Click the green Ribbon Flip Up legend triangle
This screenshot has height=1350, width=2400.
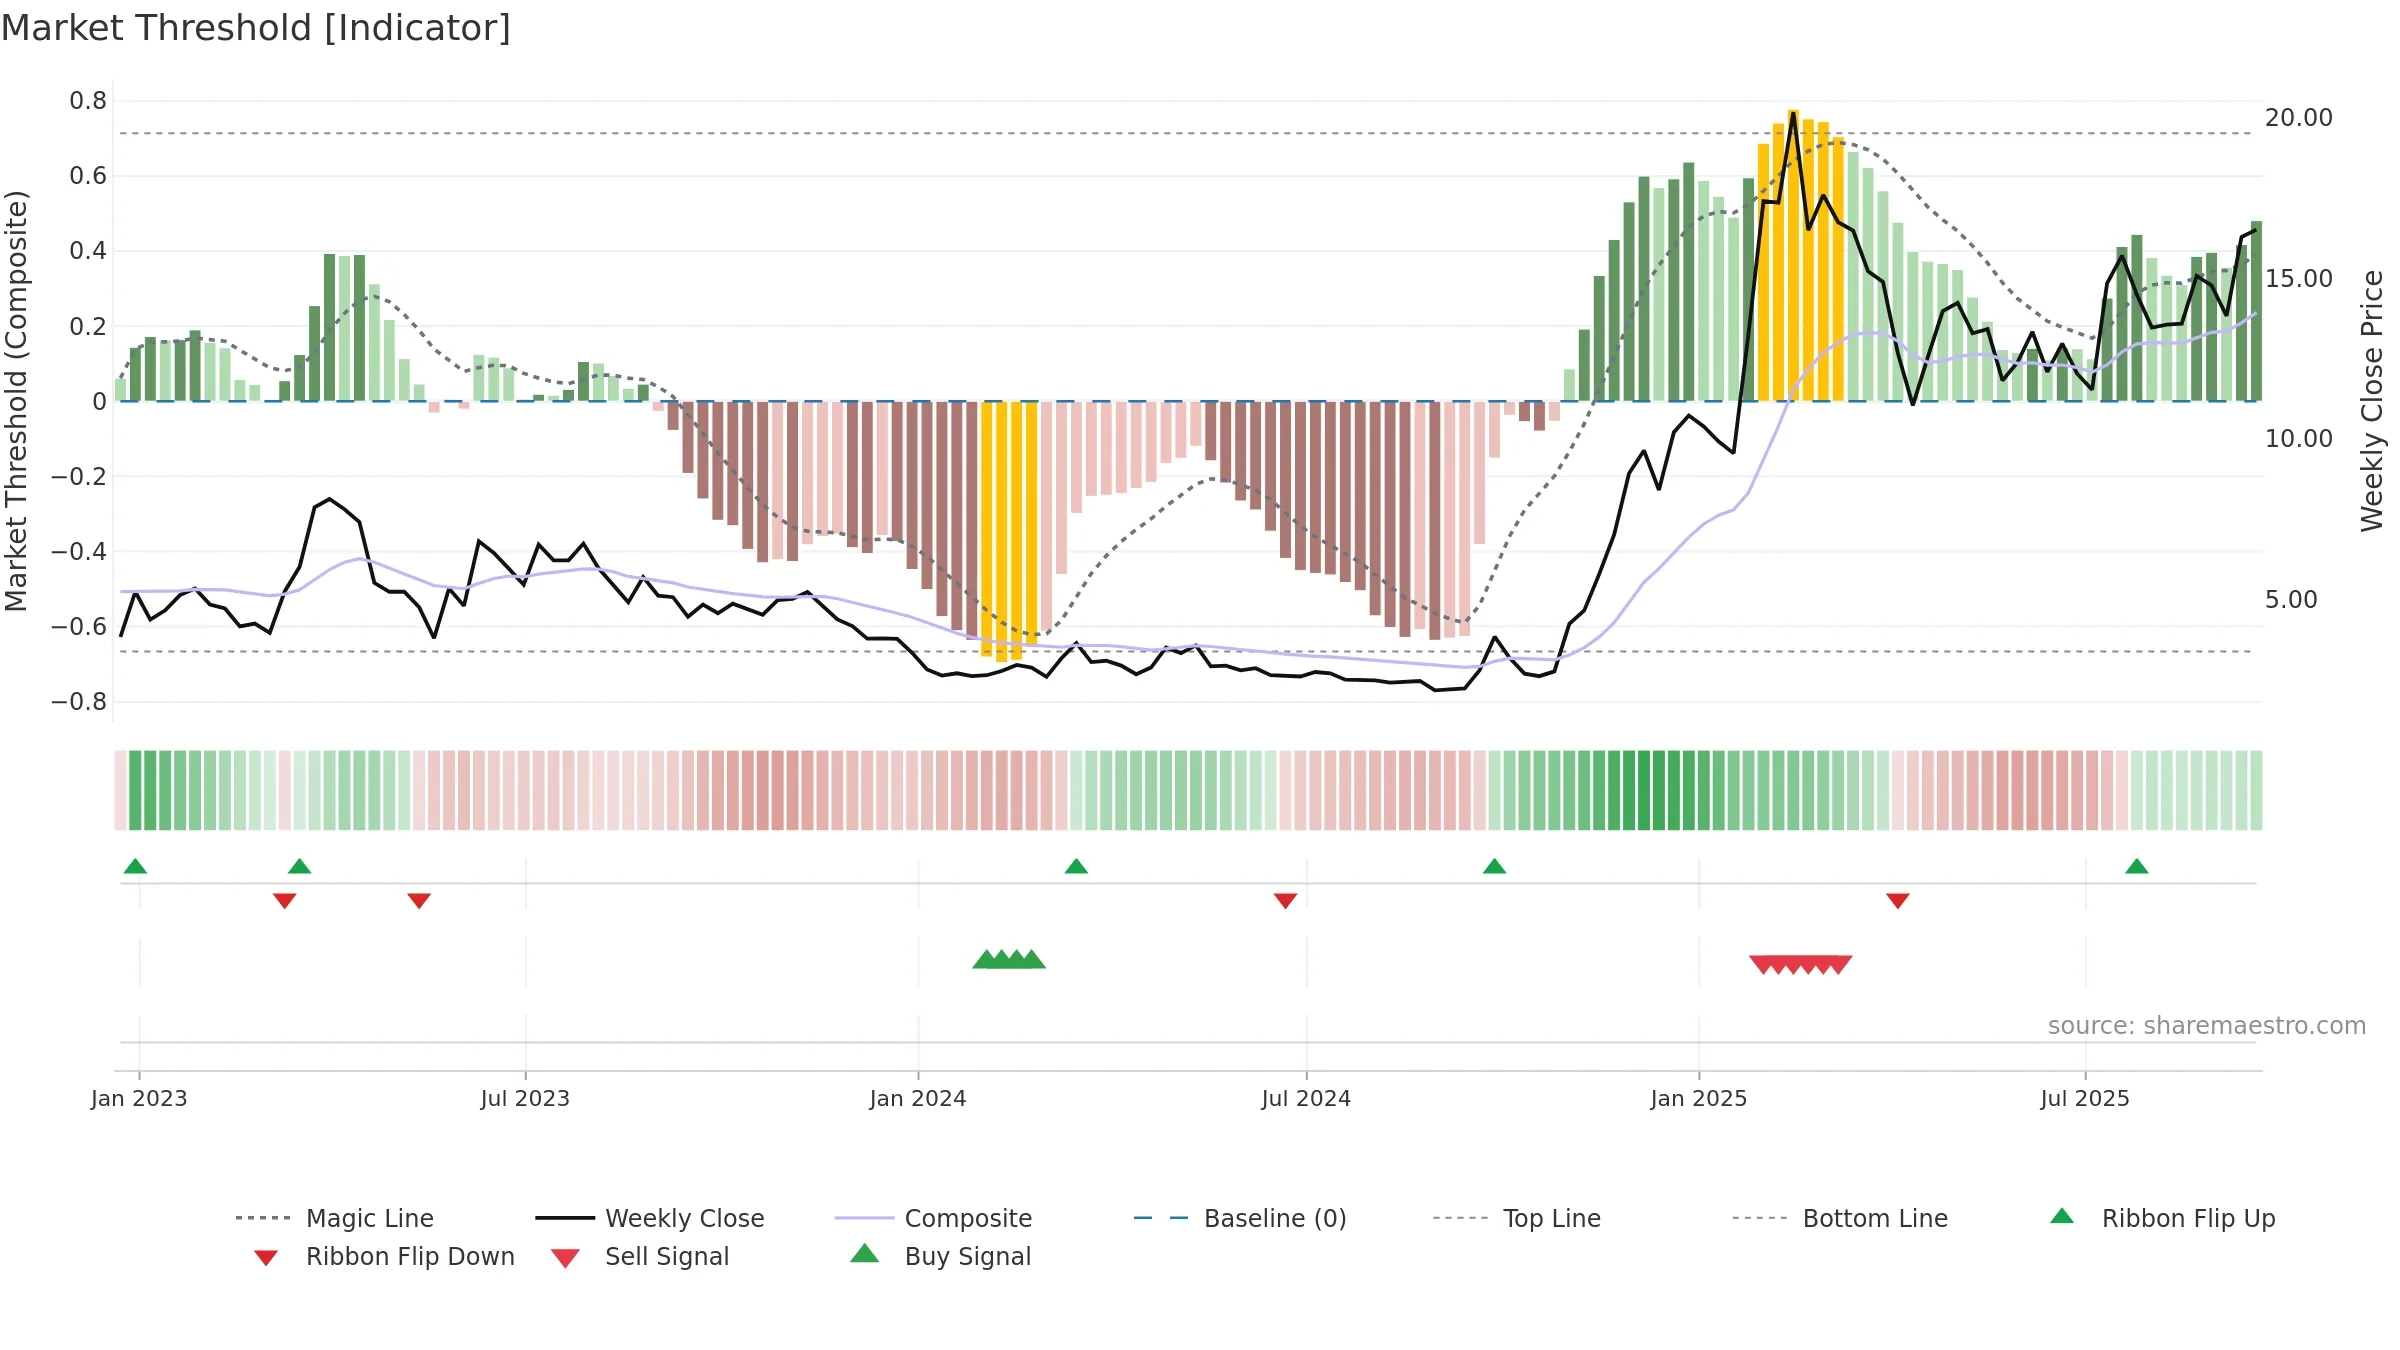click(x=2062, y=1216)
